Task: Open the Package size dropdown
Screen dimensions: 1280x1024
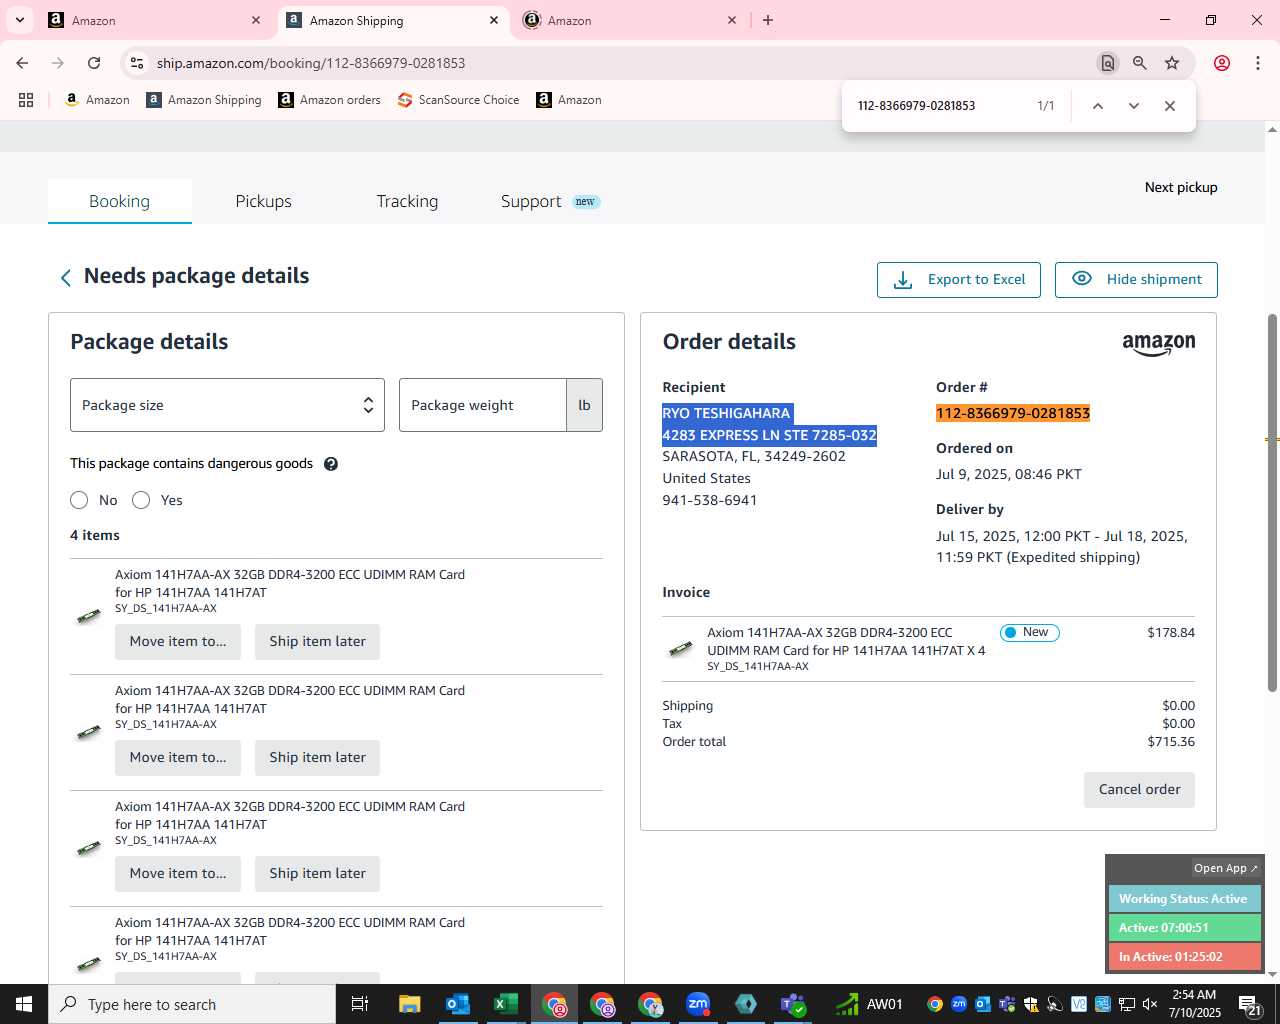Action: 227,405
